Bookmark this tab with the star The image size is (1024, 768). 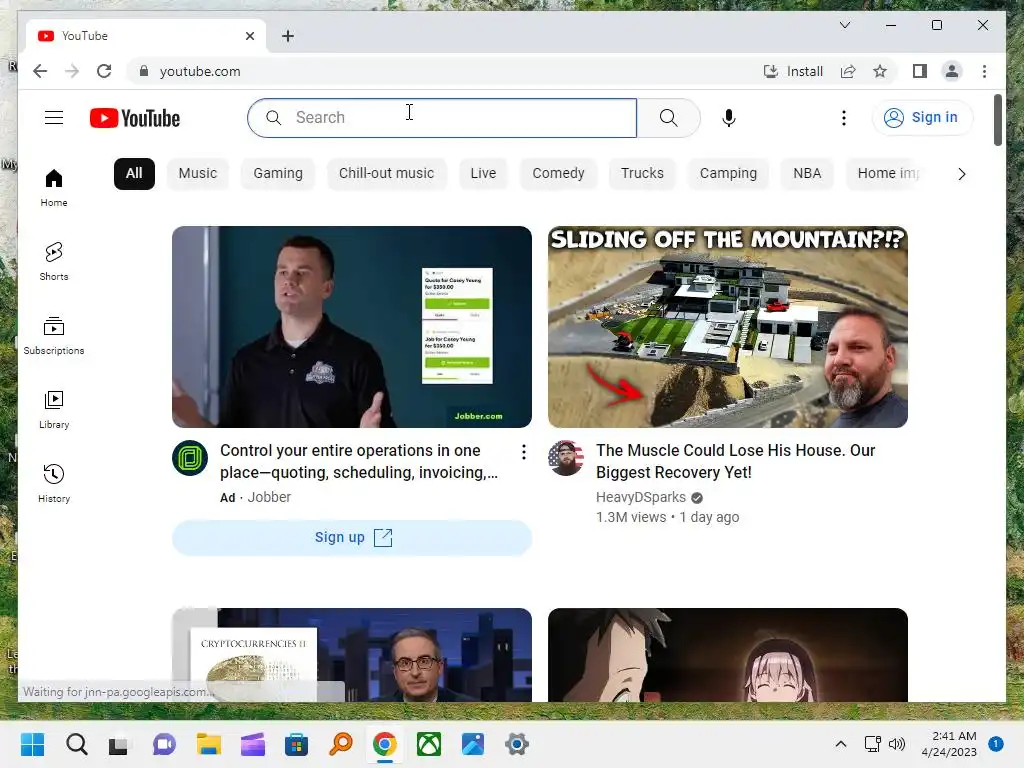click(x=880, y=71)
